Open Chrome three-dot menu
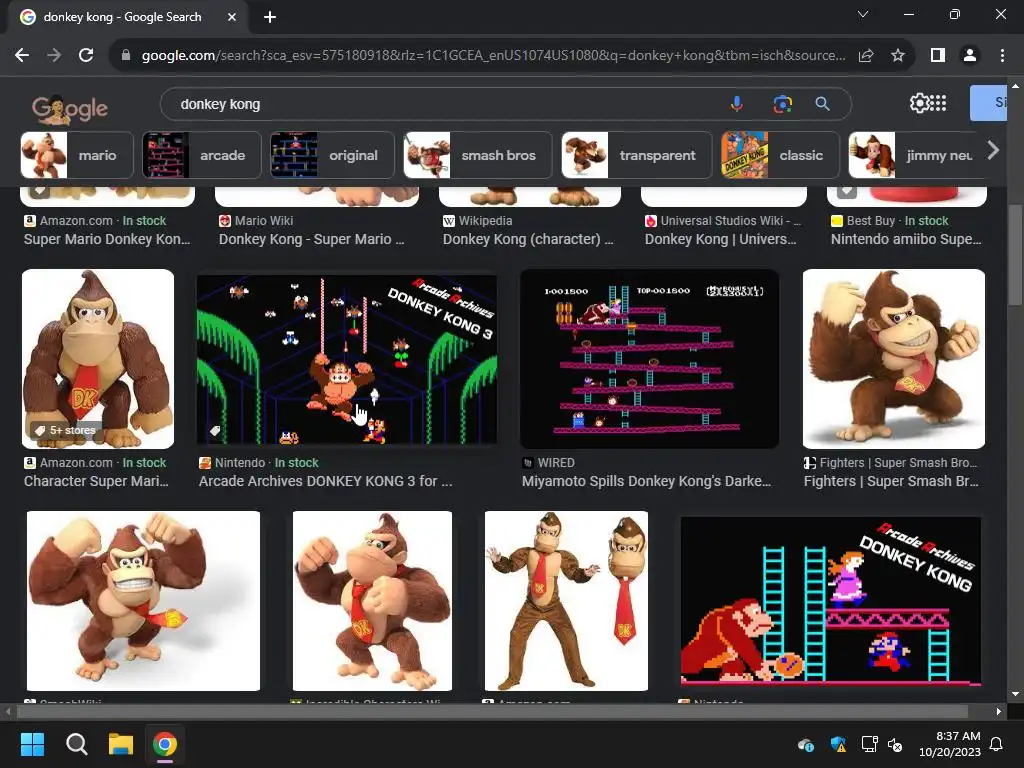 [1002, 56]
